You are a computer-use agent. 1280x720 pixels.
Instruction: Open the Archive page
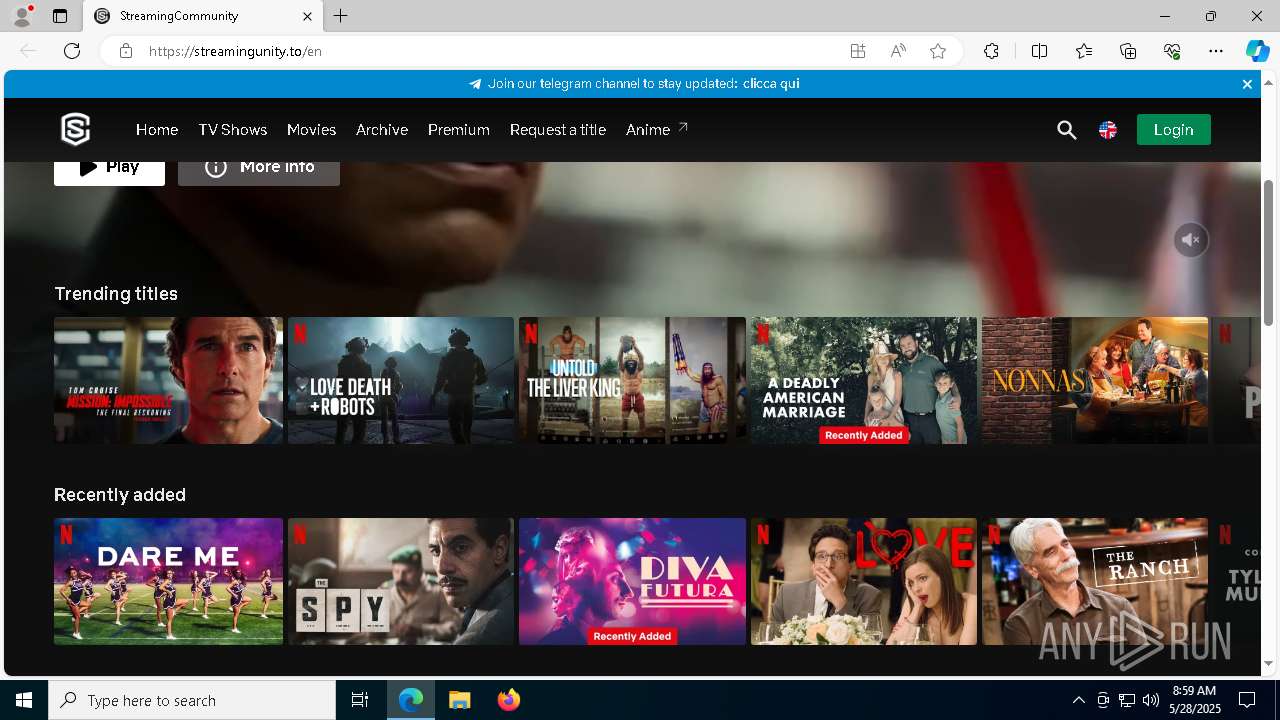382,130
